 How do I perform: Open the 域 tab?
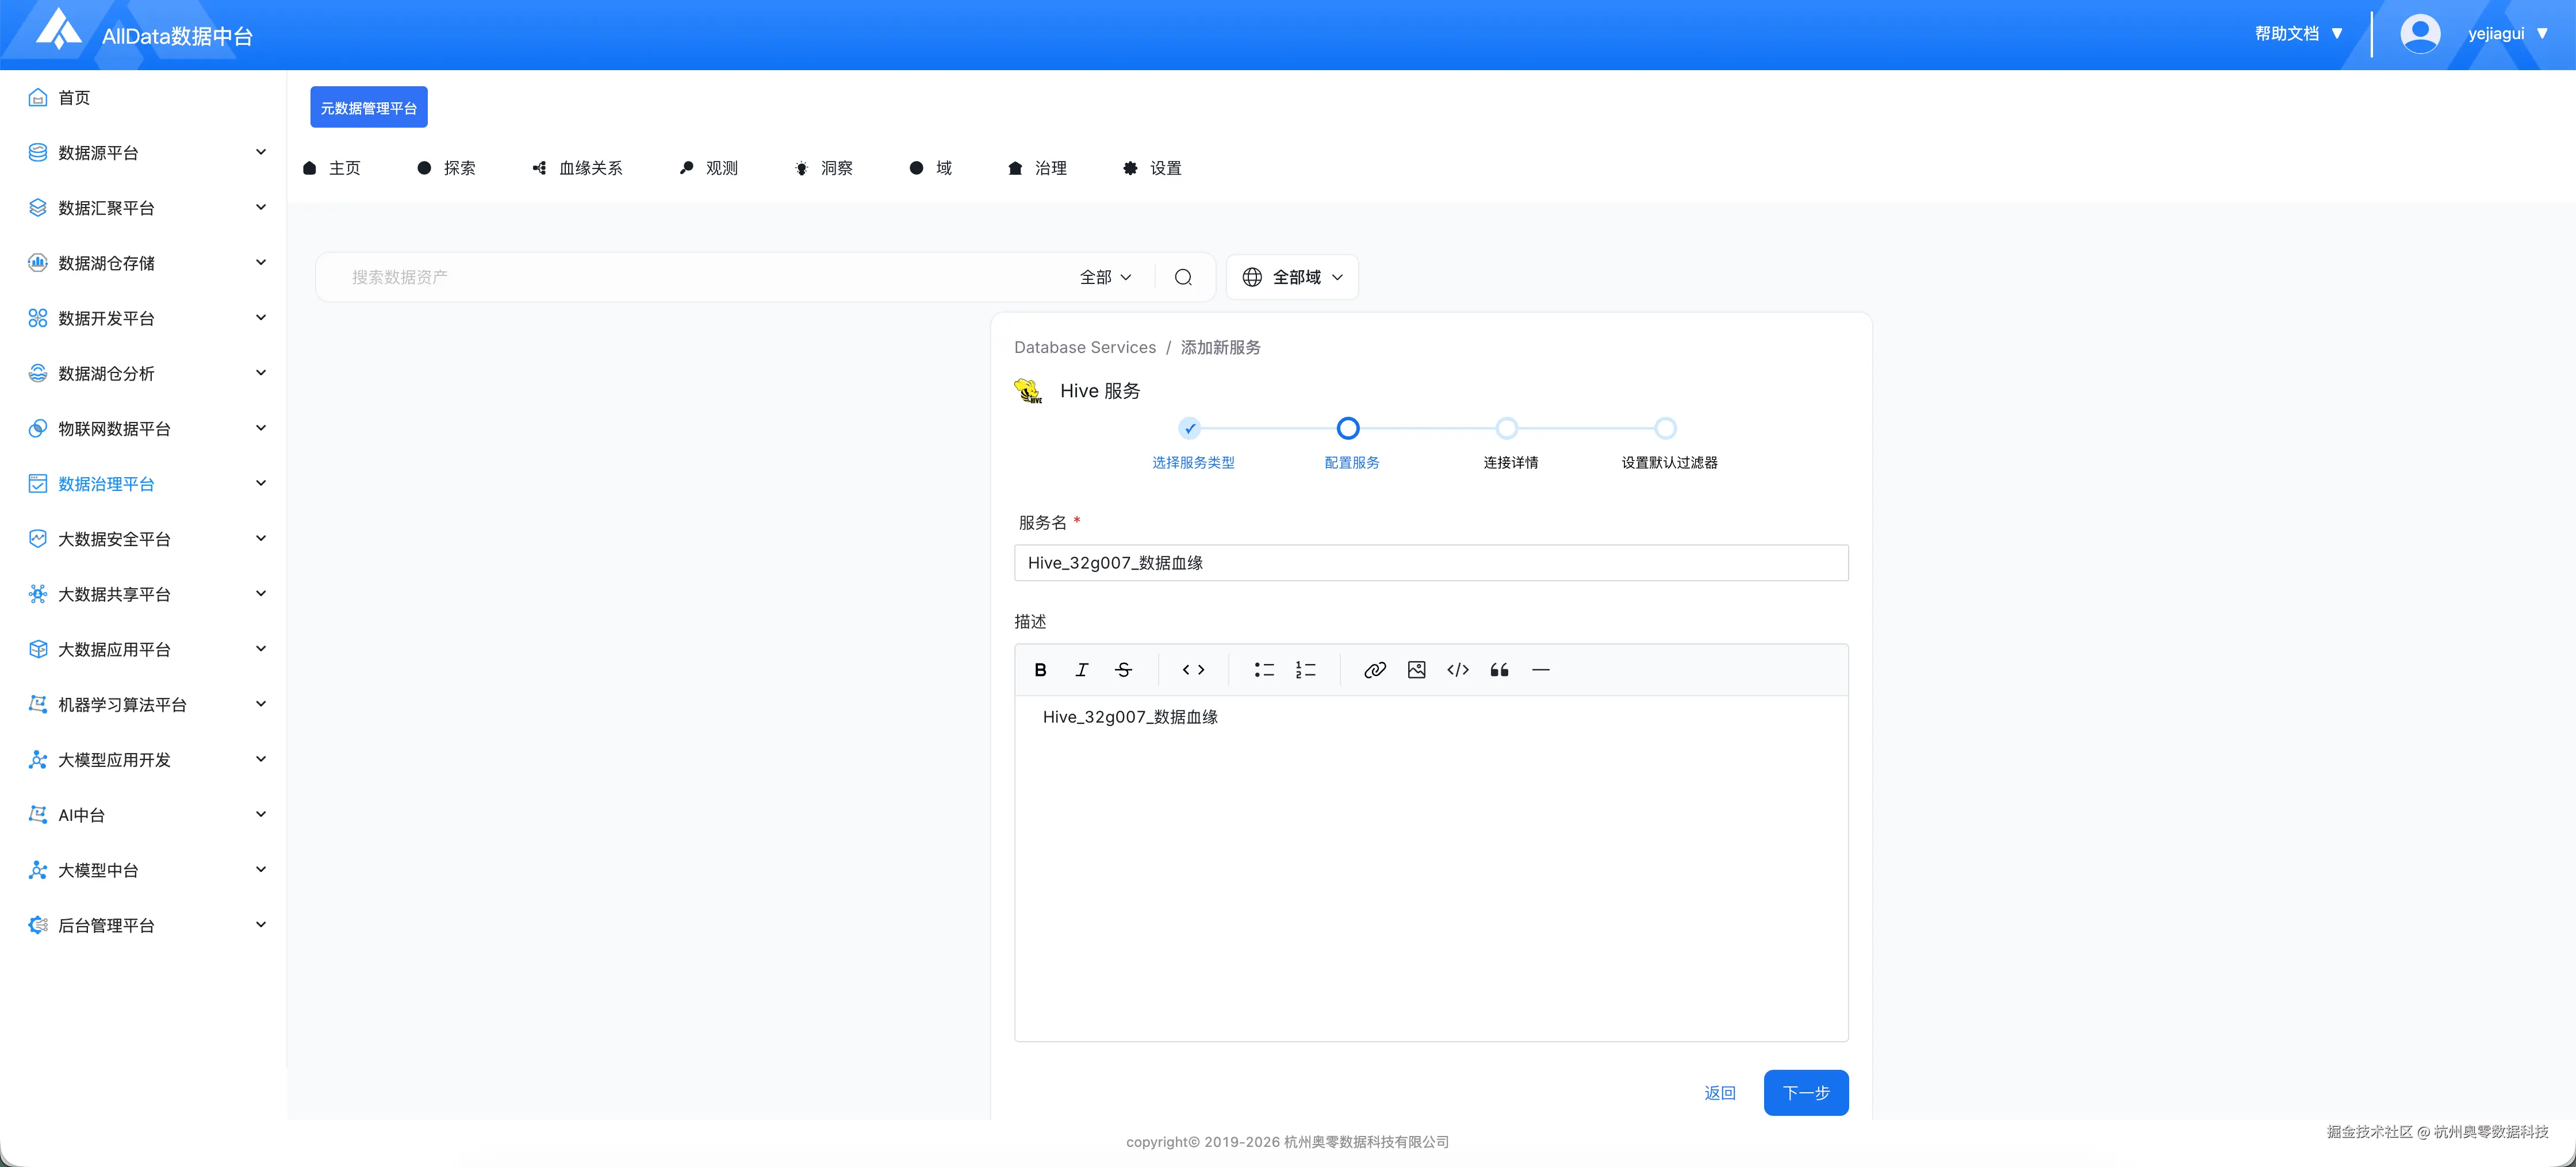tap(930, 168)
